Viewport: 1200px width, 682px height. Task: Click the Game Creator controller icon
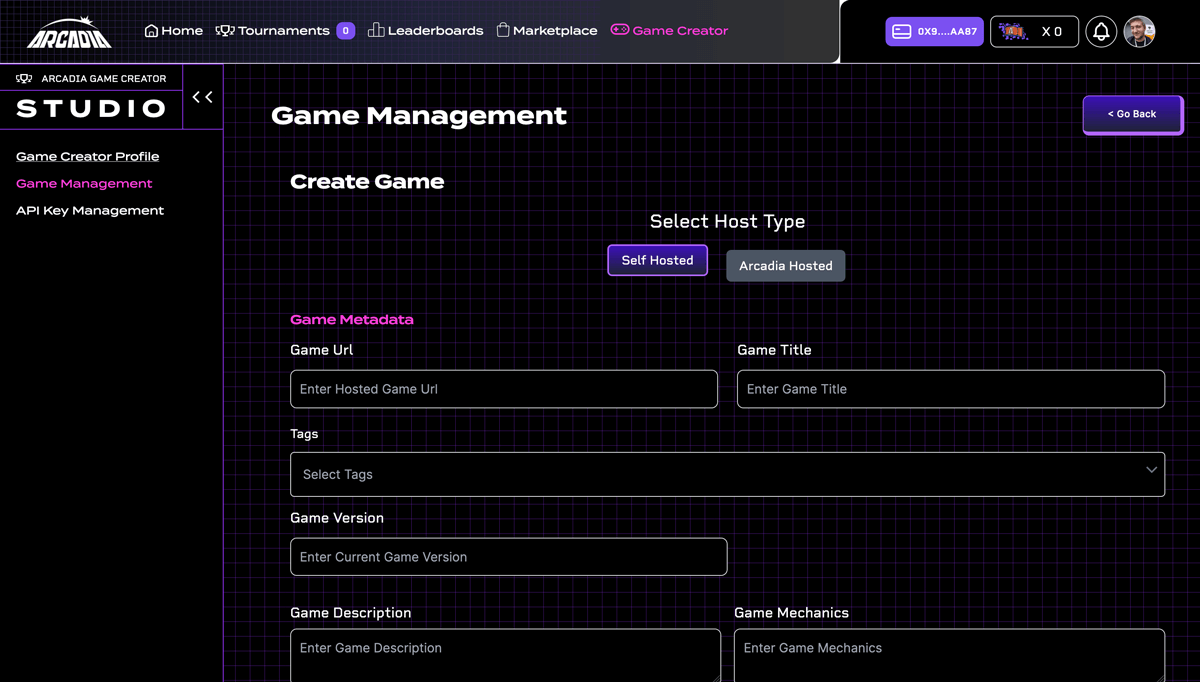[620, 30]
